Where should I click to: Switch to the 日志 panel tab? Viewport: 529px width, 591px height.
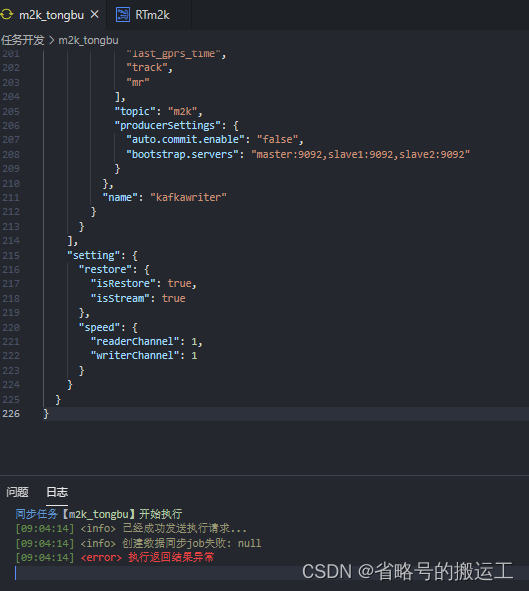coord(57,492)
